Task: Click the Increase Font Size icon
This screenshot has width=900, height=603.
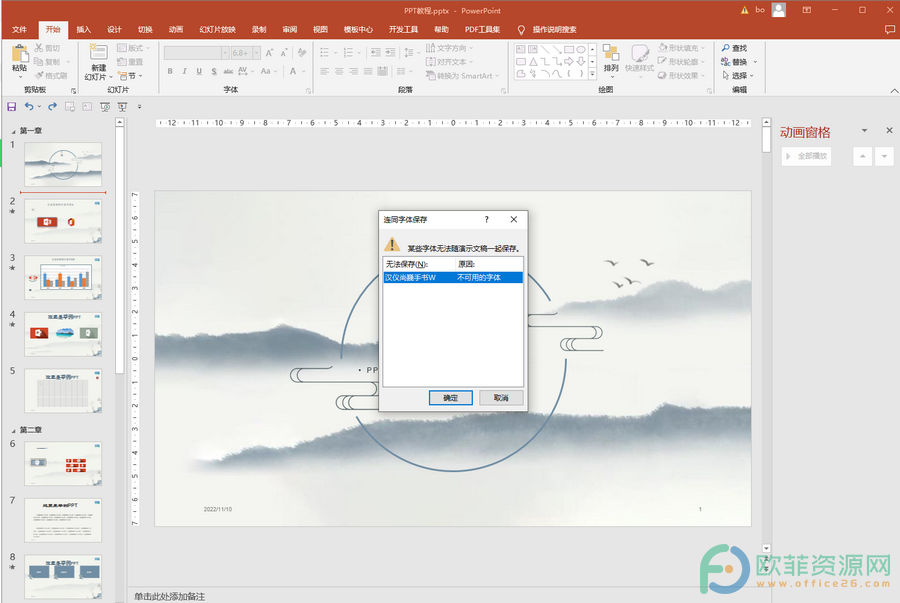Action: pos(269,53)
